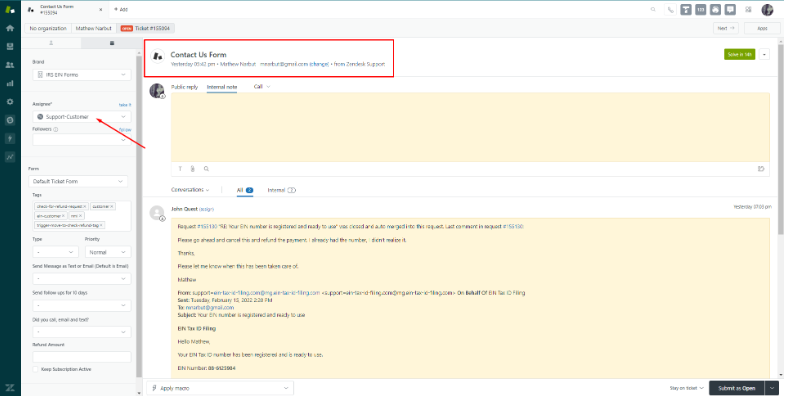Click the attachment paperclip in reply editor

click(x=193, y=169)
